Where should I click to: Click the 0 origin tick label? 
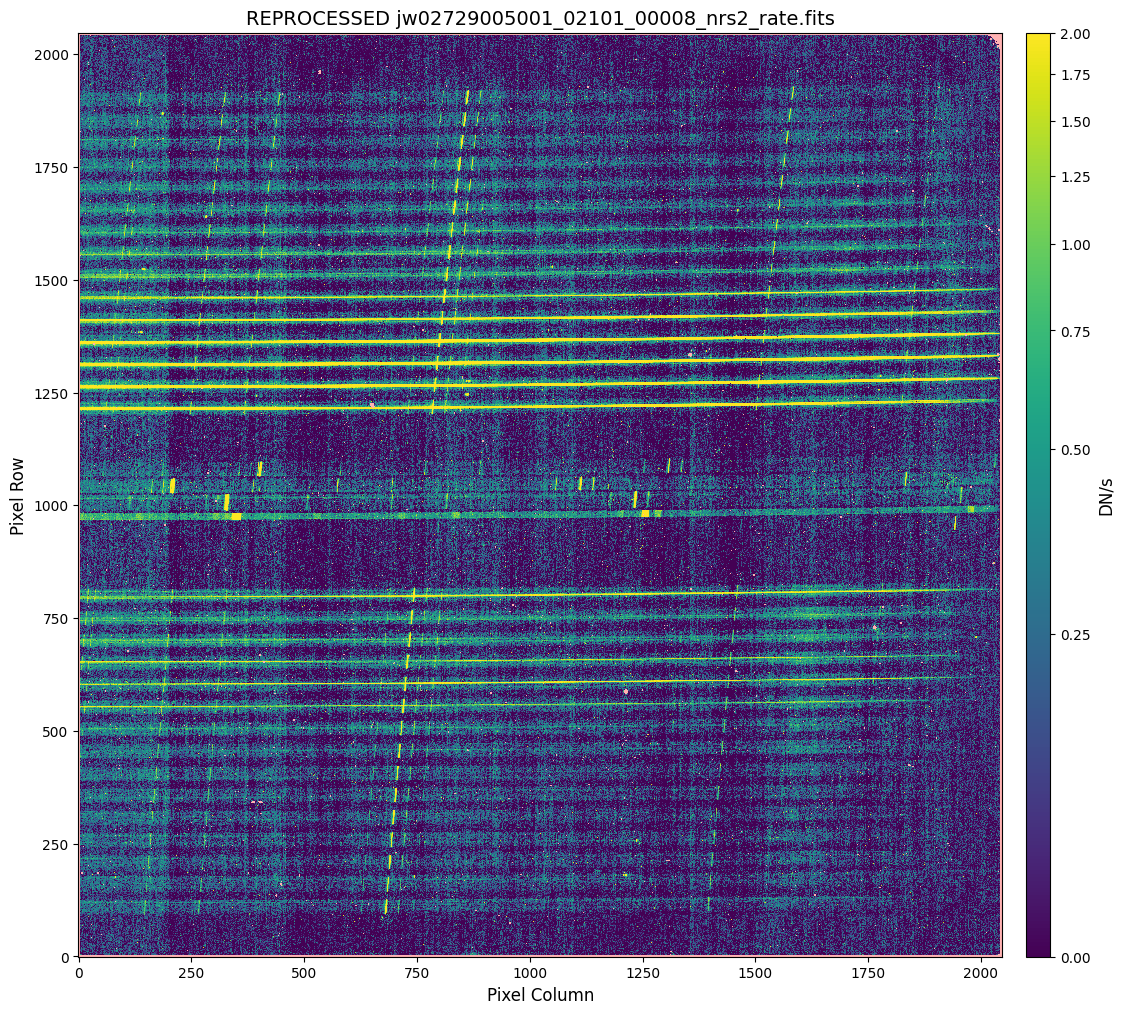(78, 971)
